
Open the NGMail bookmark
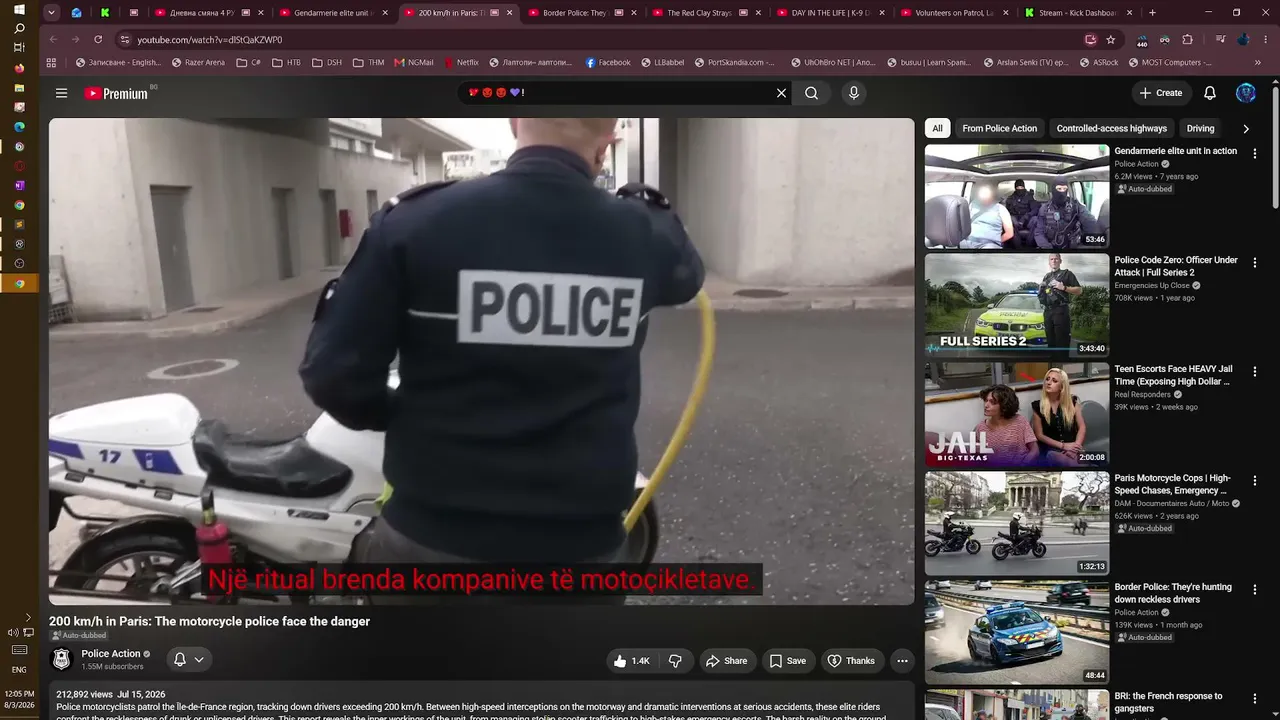(414, 62)
